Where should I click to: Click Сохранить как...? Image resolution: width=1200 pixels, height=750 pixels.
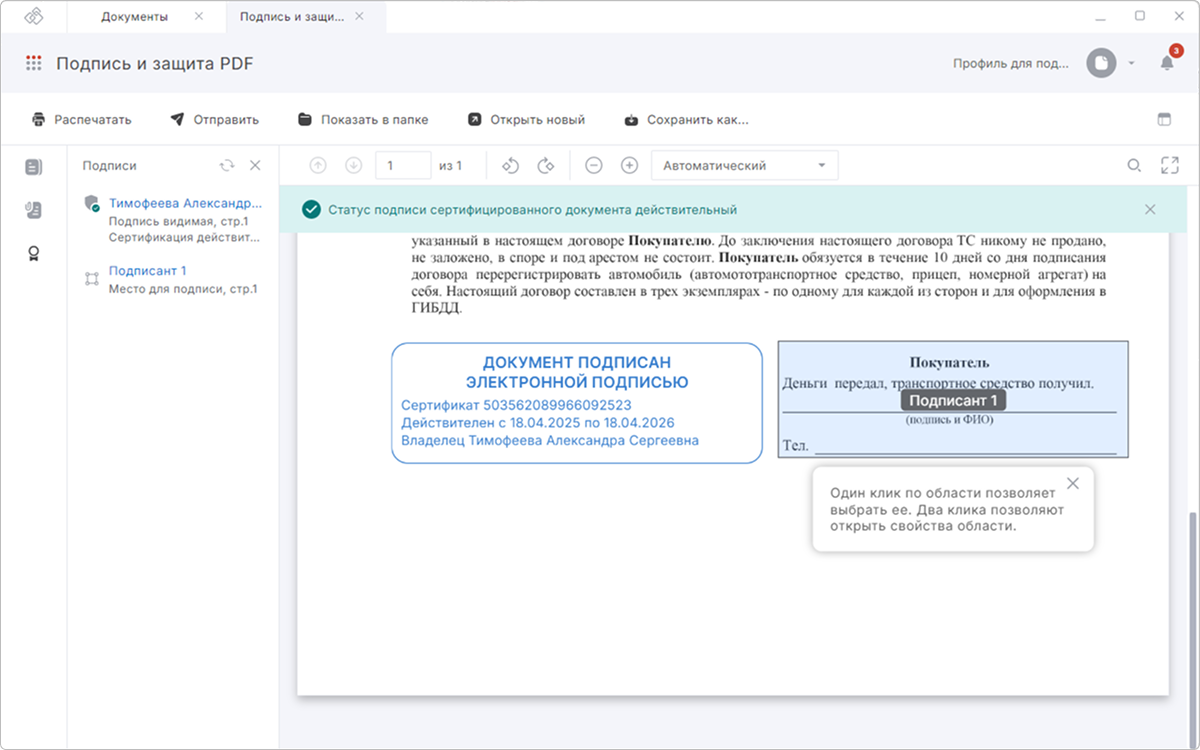686,120
